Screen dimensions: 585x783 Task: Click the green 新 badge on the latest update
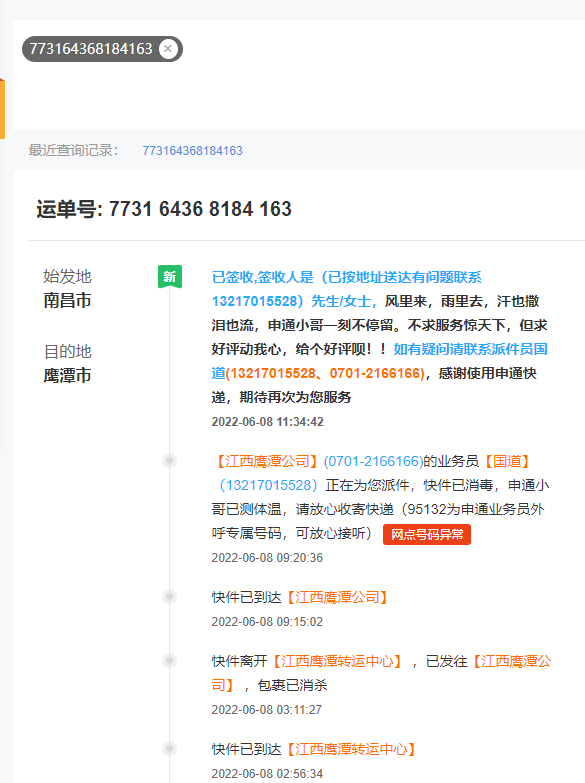pos(170,276)
